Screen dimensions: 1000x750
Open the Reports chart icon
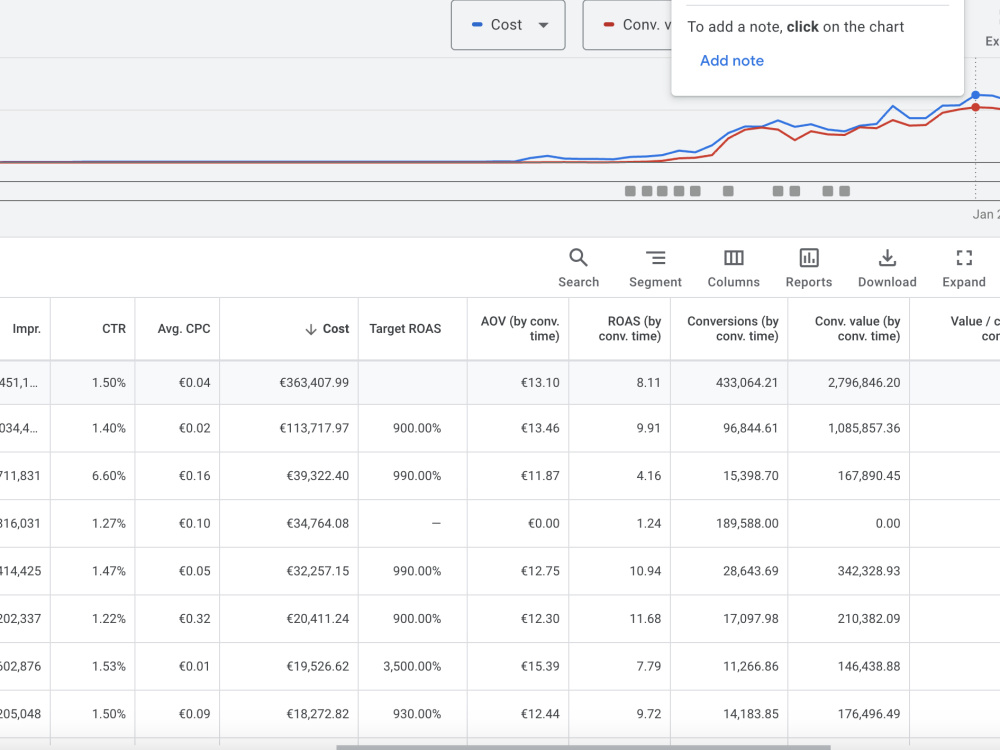coord(809,258)
